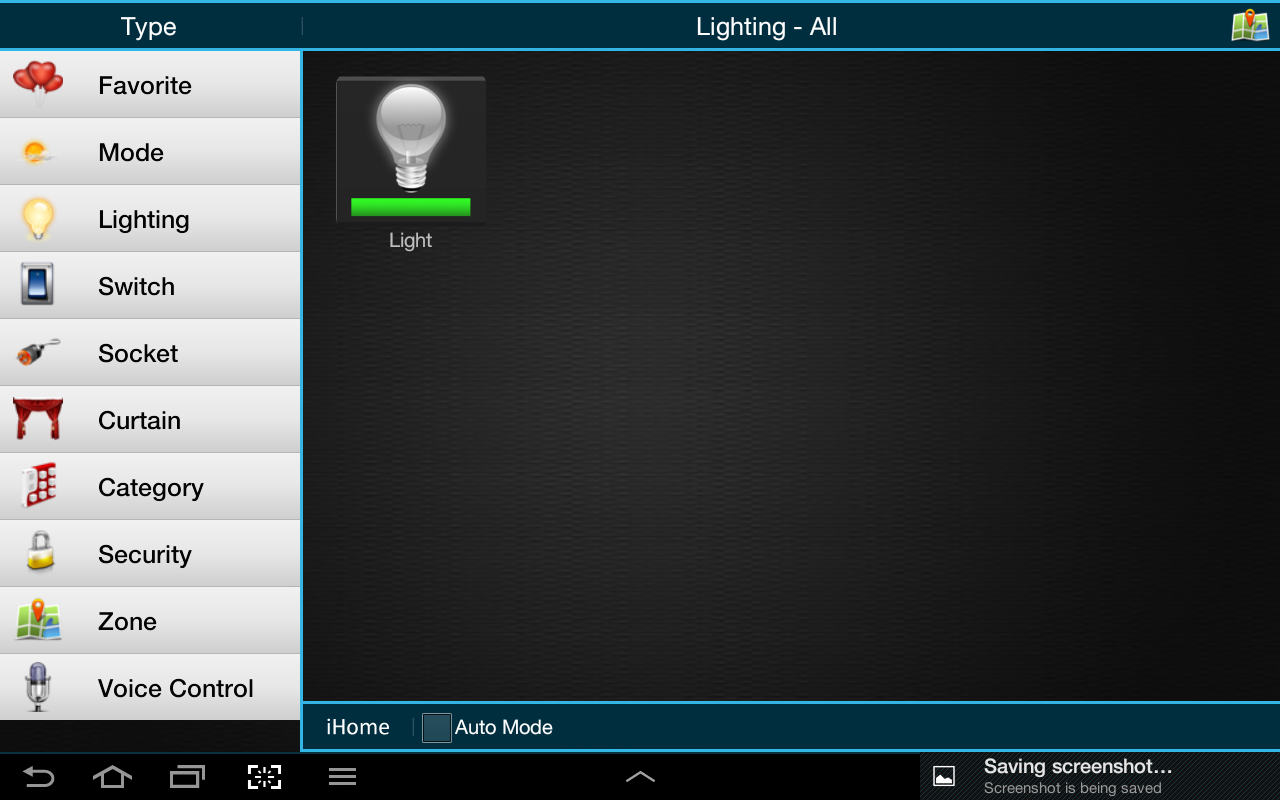
Task: Enable the Auto Mode checkbox
Action: 437,727
